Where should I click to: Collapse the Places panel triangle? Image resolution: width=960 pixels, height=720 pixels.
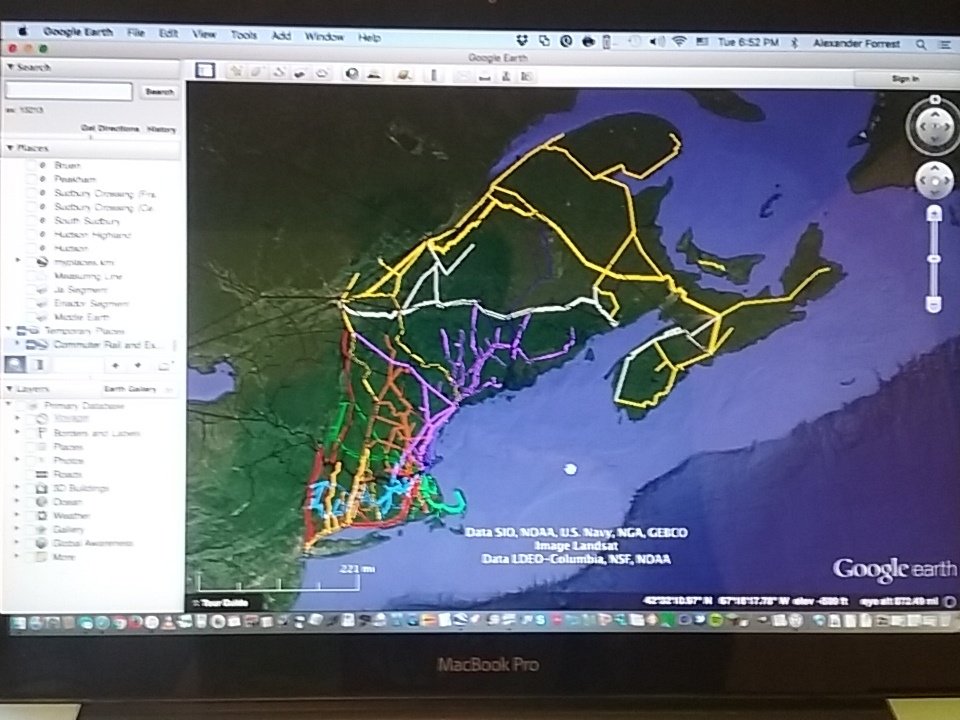pos(10,148)
